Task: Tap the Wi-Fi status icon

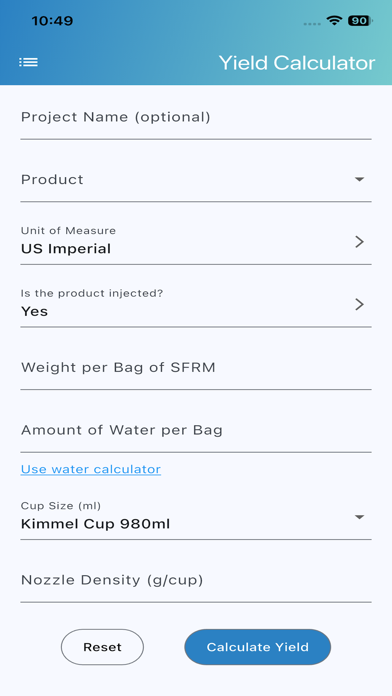Action: pos(333,20)
